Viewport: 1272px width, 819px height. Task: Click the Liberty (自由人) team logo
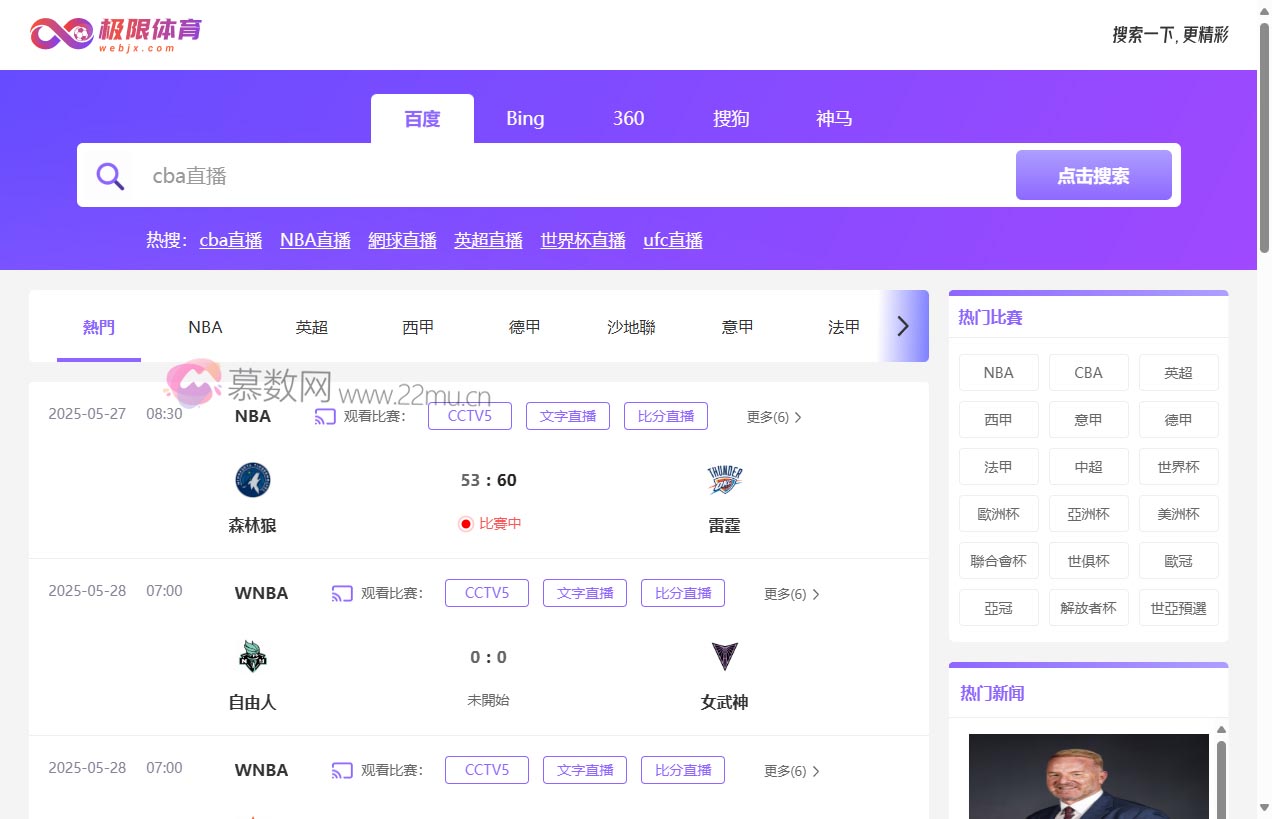click(x=252, y=656)
